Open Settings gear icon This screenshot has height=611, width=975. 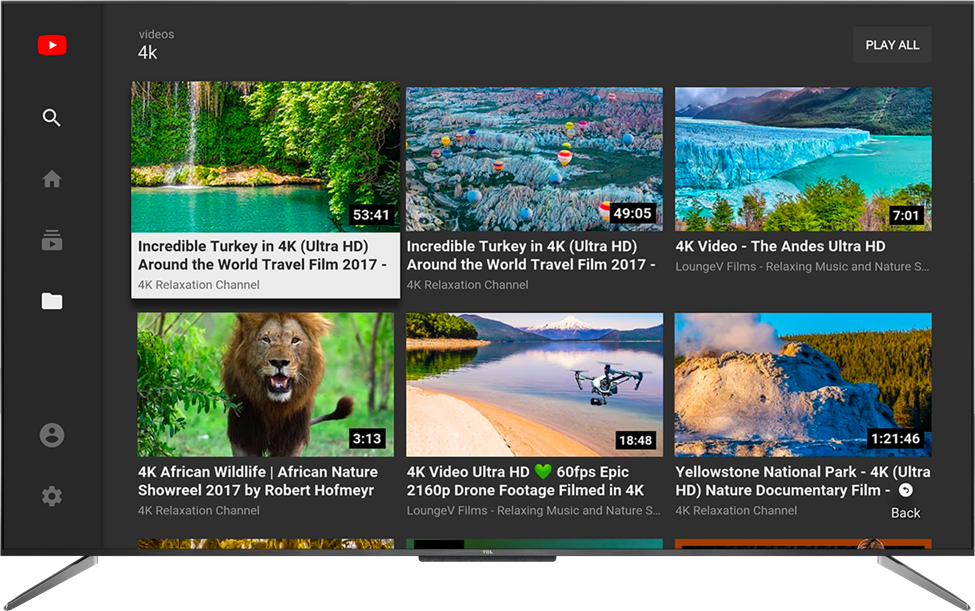(52, 496)
